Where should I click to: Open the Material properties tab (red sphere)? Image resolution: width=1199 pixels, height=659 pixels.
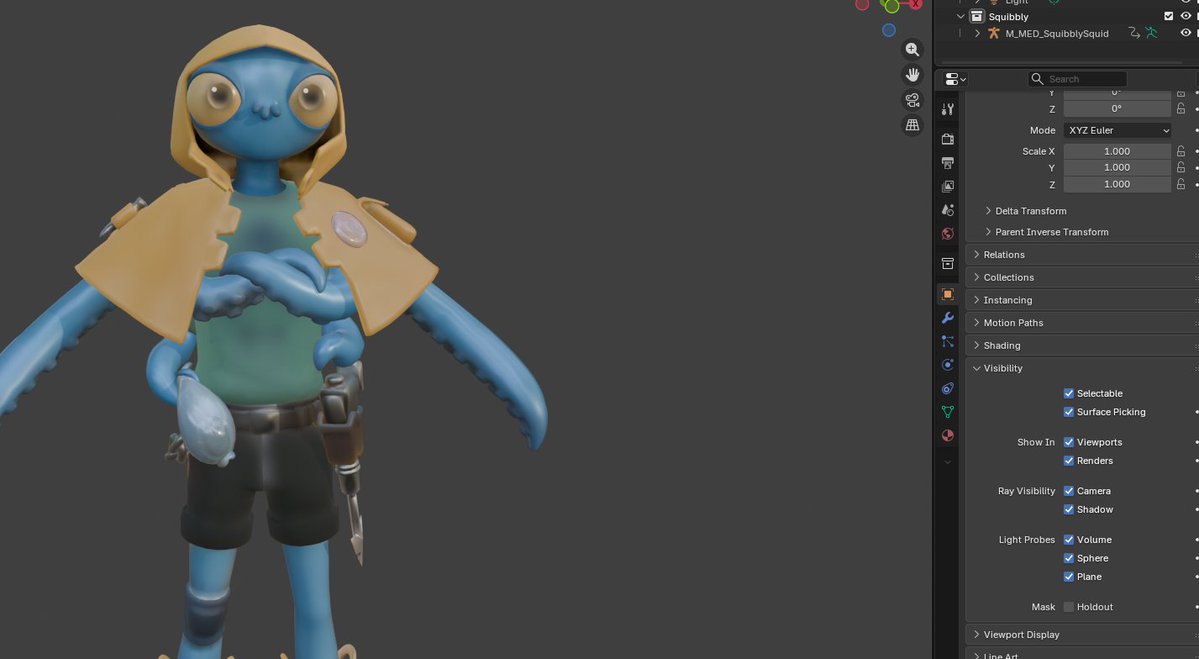click(947, 436)
